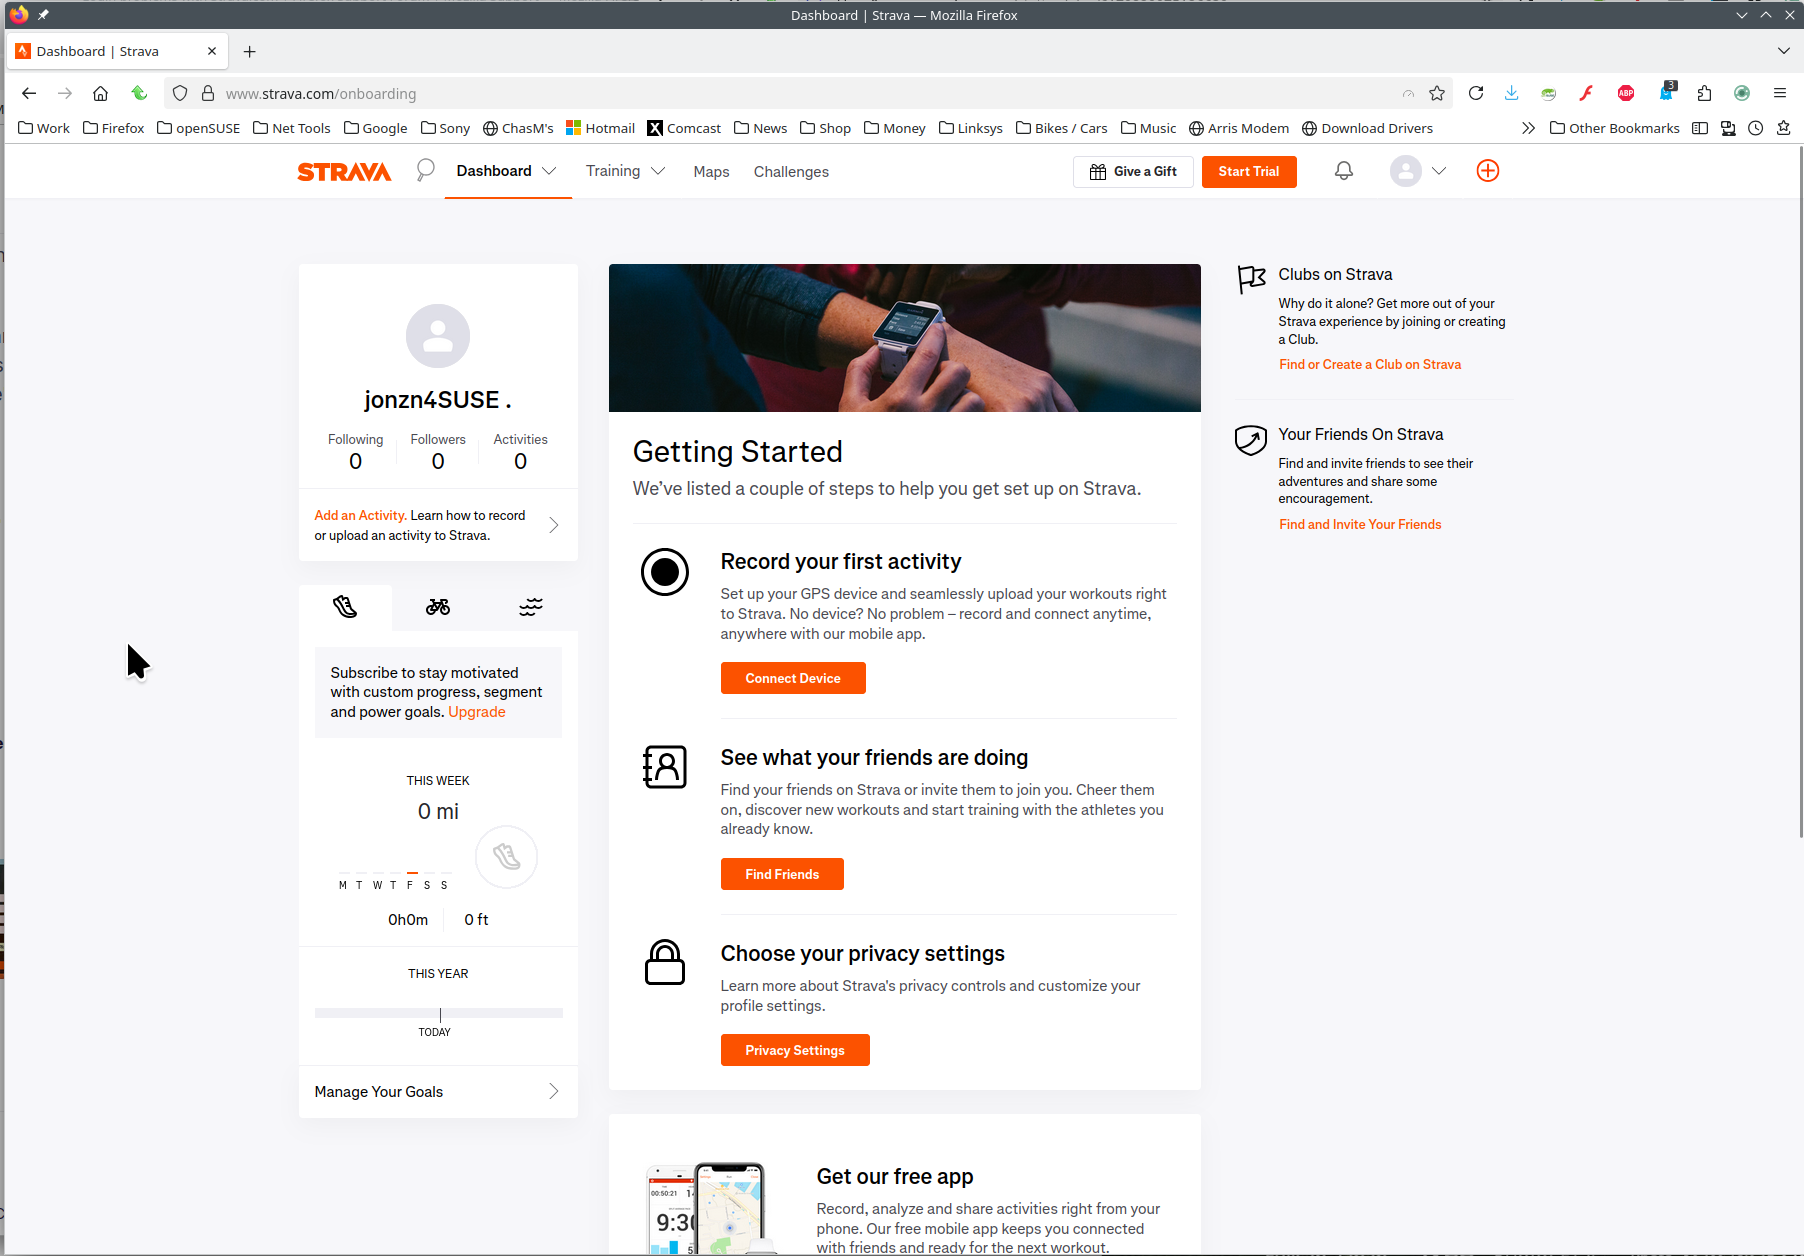Click the Add an Activity link
This screenshot has height=1256, width=1804.
359,516
